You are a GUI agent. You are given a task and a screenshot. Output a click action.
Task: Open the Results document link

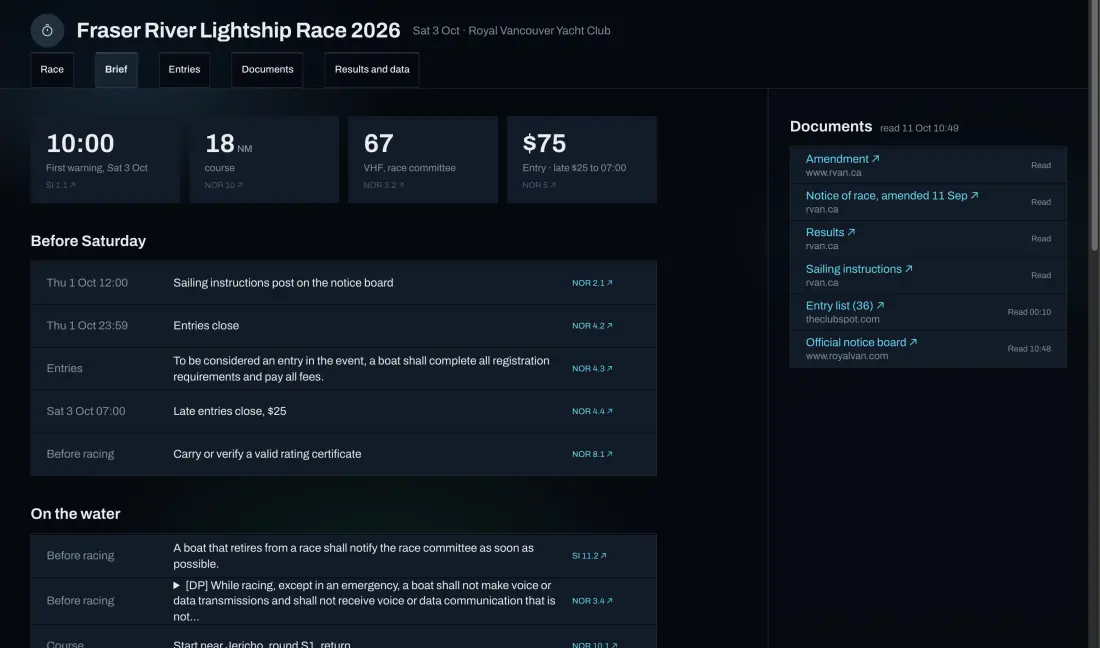coord(831,232)
